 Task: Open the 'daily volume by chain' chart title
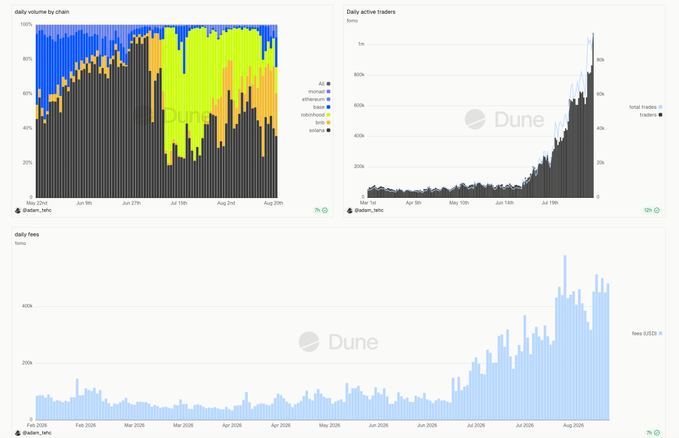(42, 12)
